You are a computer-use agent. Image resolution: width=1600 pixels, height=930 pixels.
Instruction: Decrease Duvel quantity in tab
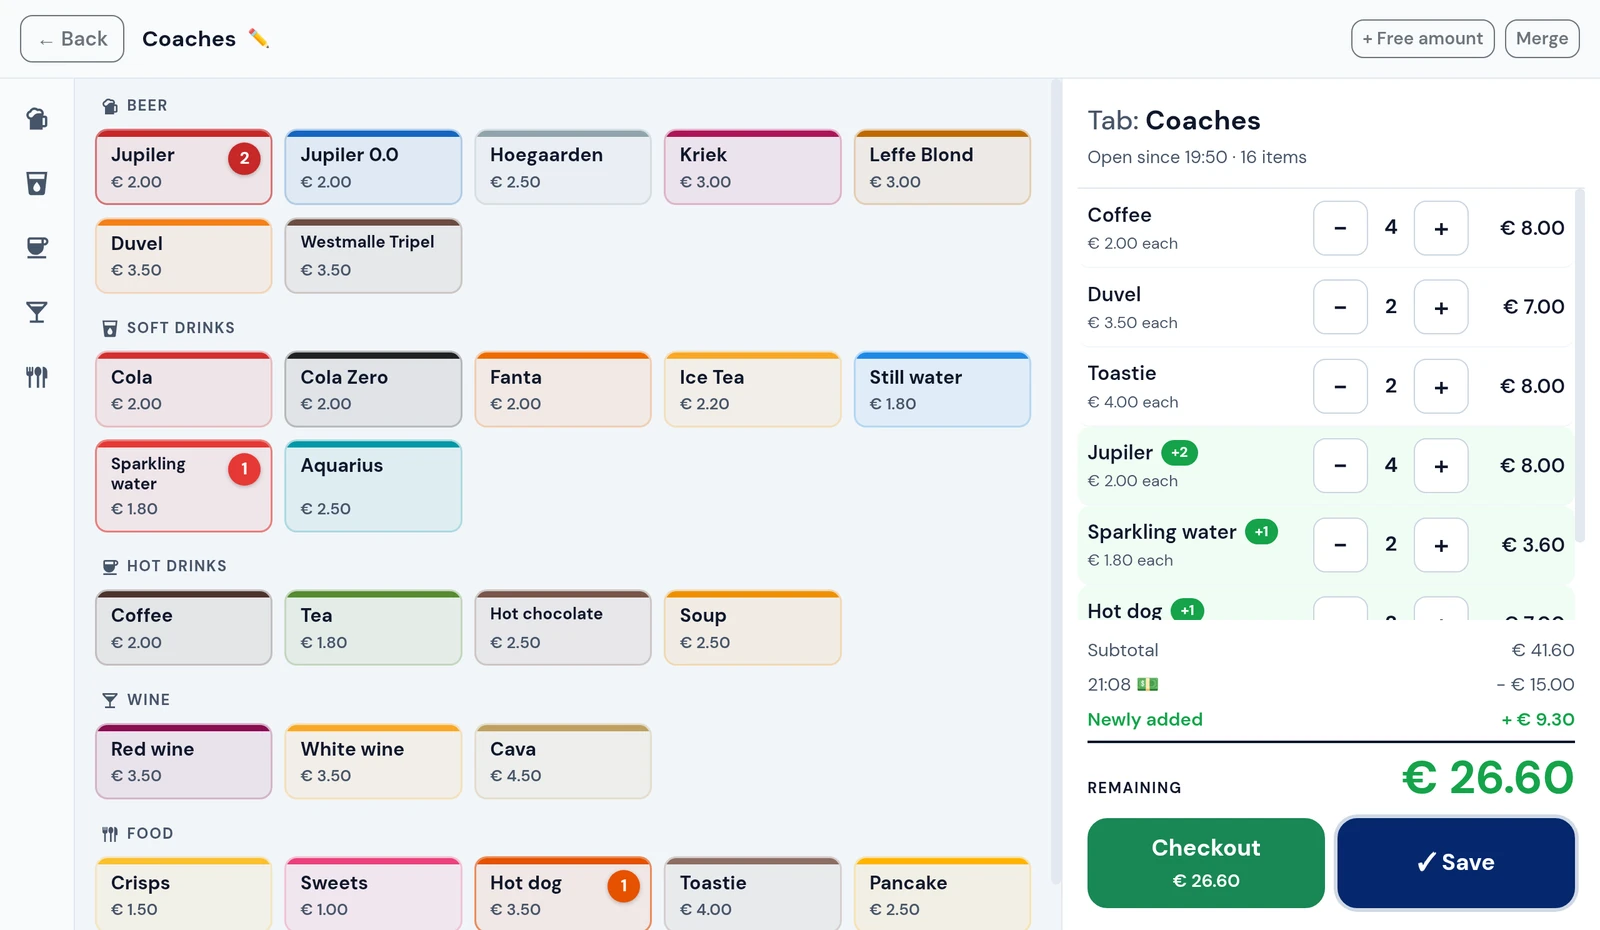point(1340,307)
